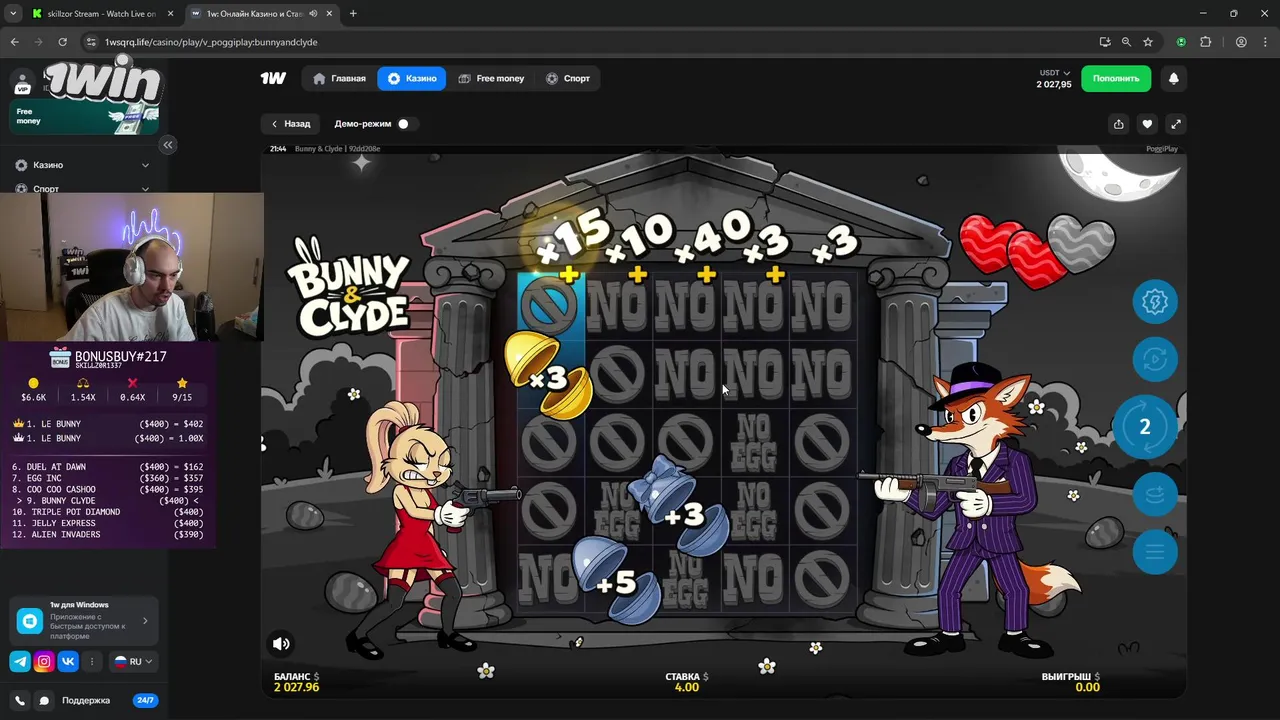Click the browser address bar URL
Screen dimensions: 1280x720
[210, 42]
